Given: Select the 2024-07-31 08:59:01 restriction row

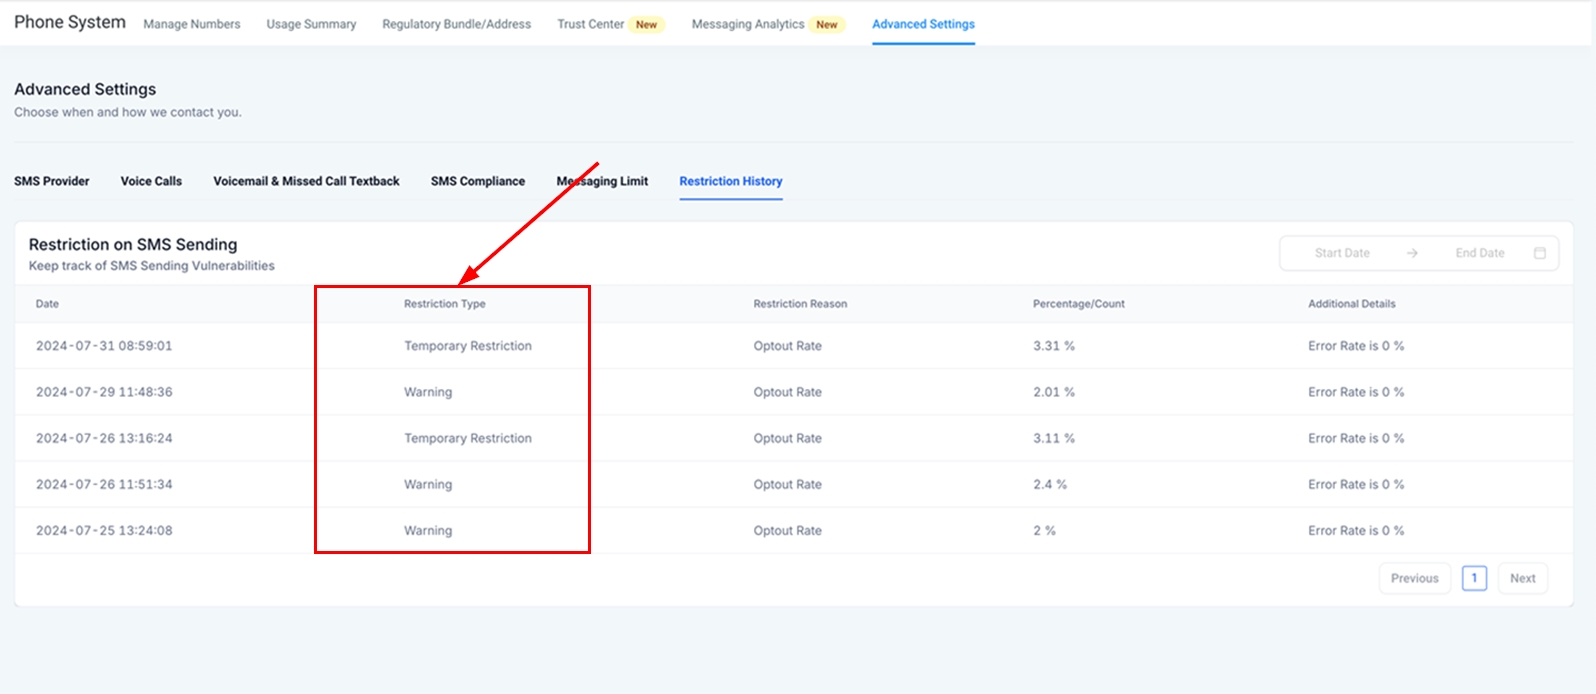Looking at the screenshot, I should click(104, 346).
